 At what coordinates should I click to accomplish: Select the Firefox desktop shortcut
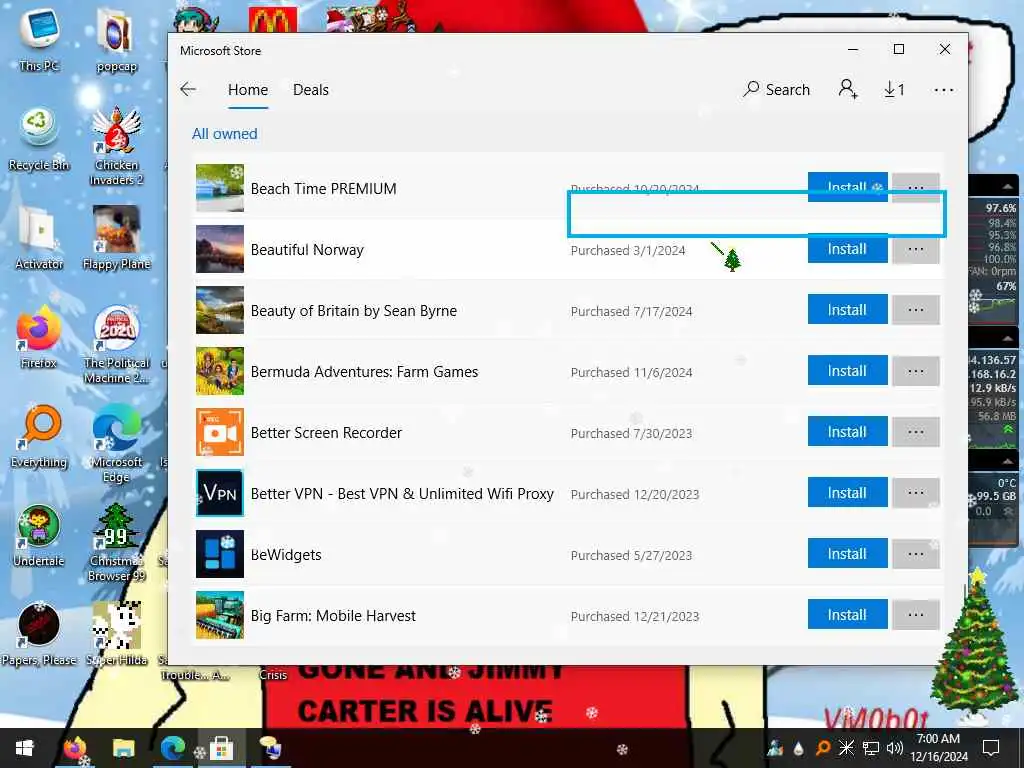pos(39,338)
